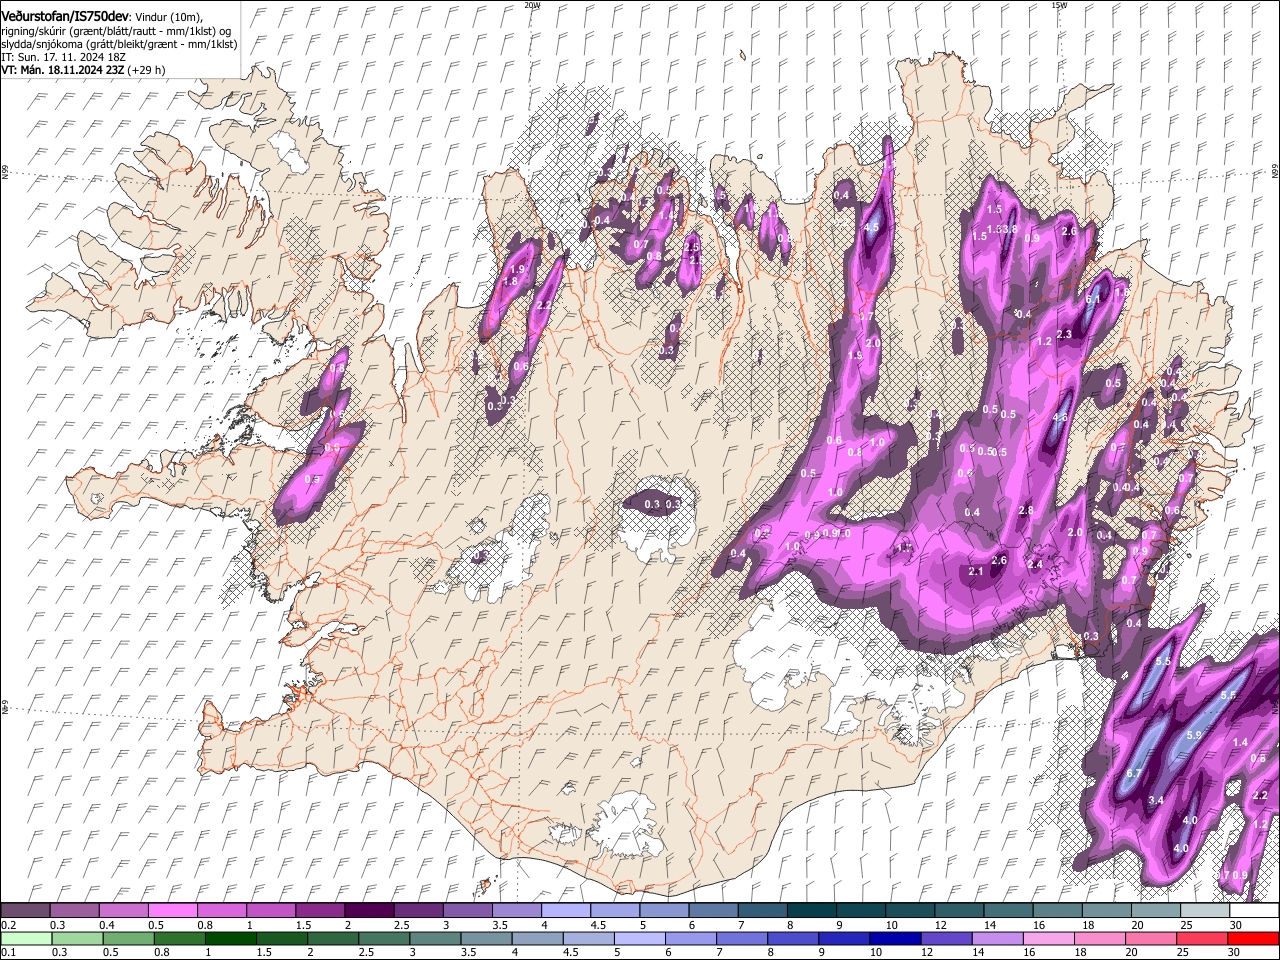Click the 4.6 precipitation value on the map
Screen dimensions: 1280x960
(x=1061, y=418)
